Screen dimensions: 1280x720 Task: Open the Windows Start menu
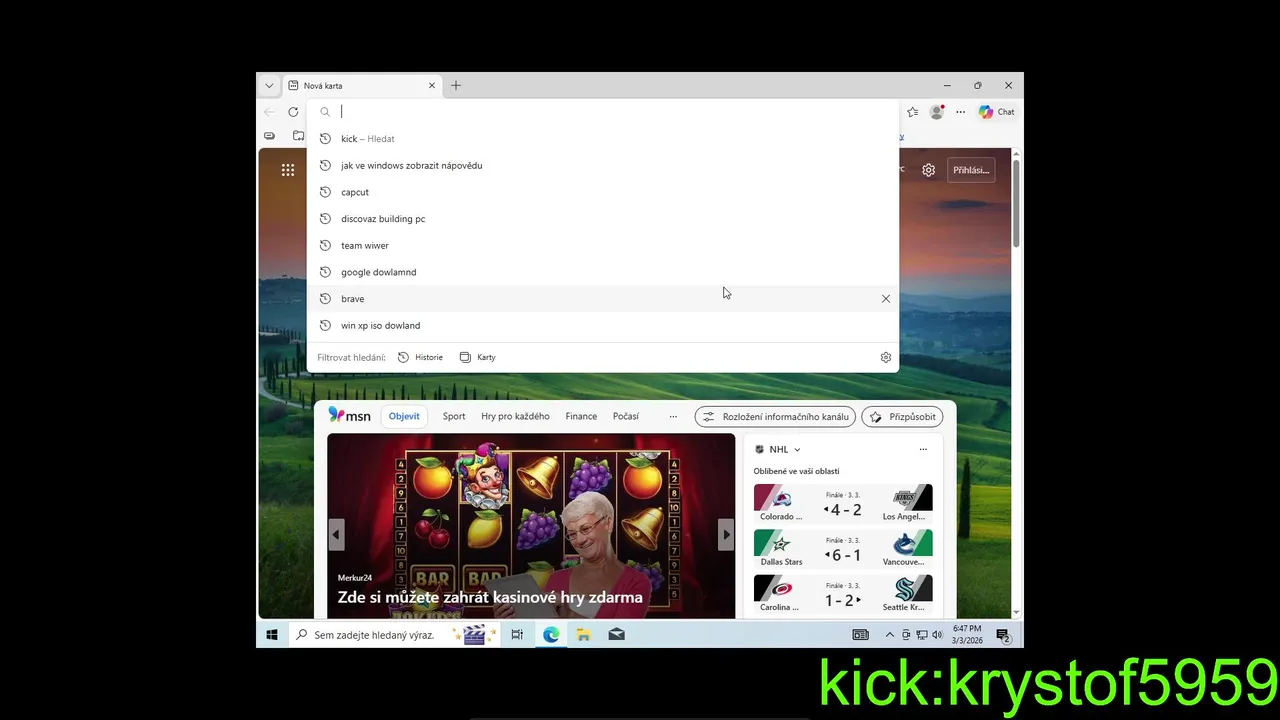(x=271, y=634)
